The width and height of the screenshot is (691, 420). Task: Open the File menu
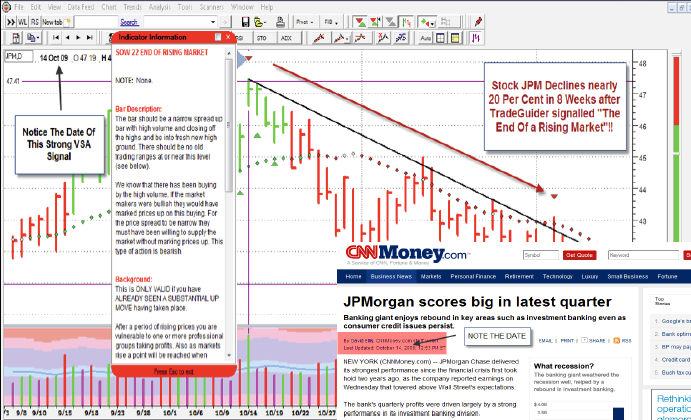[x=19, y=7]
